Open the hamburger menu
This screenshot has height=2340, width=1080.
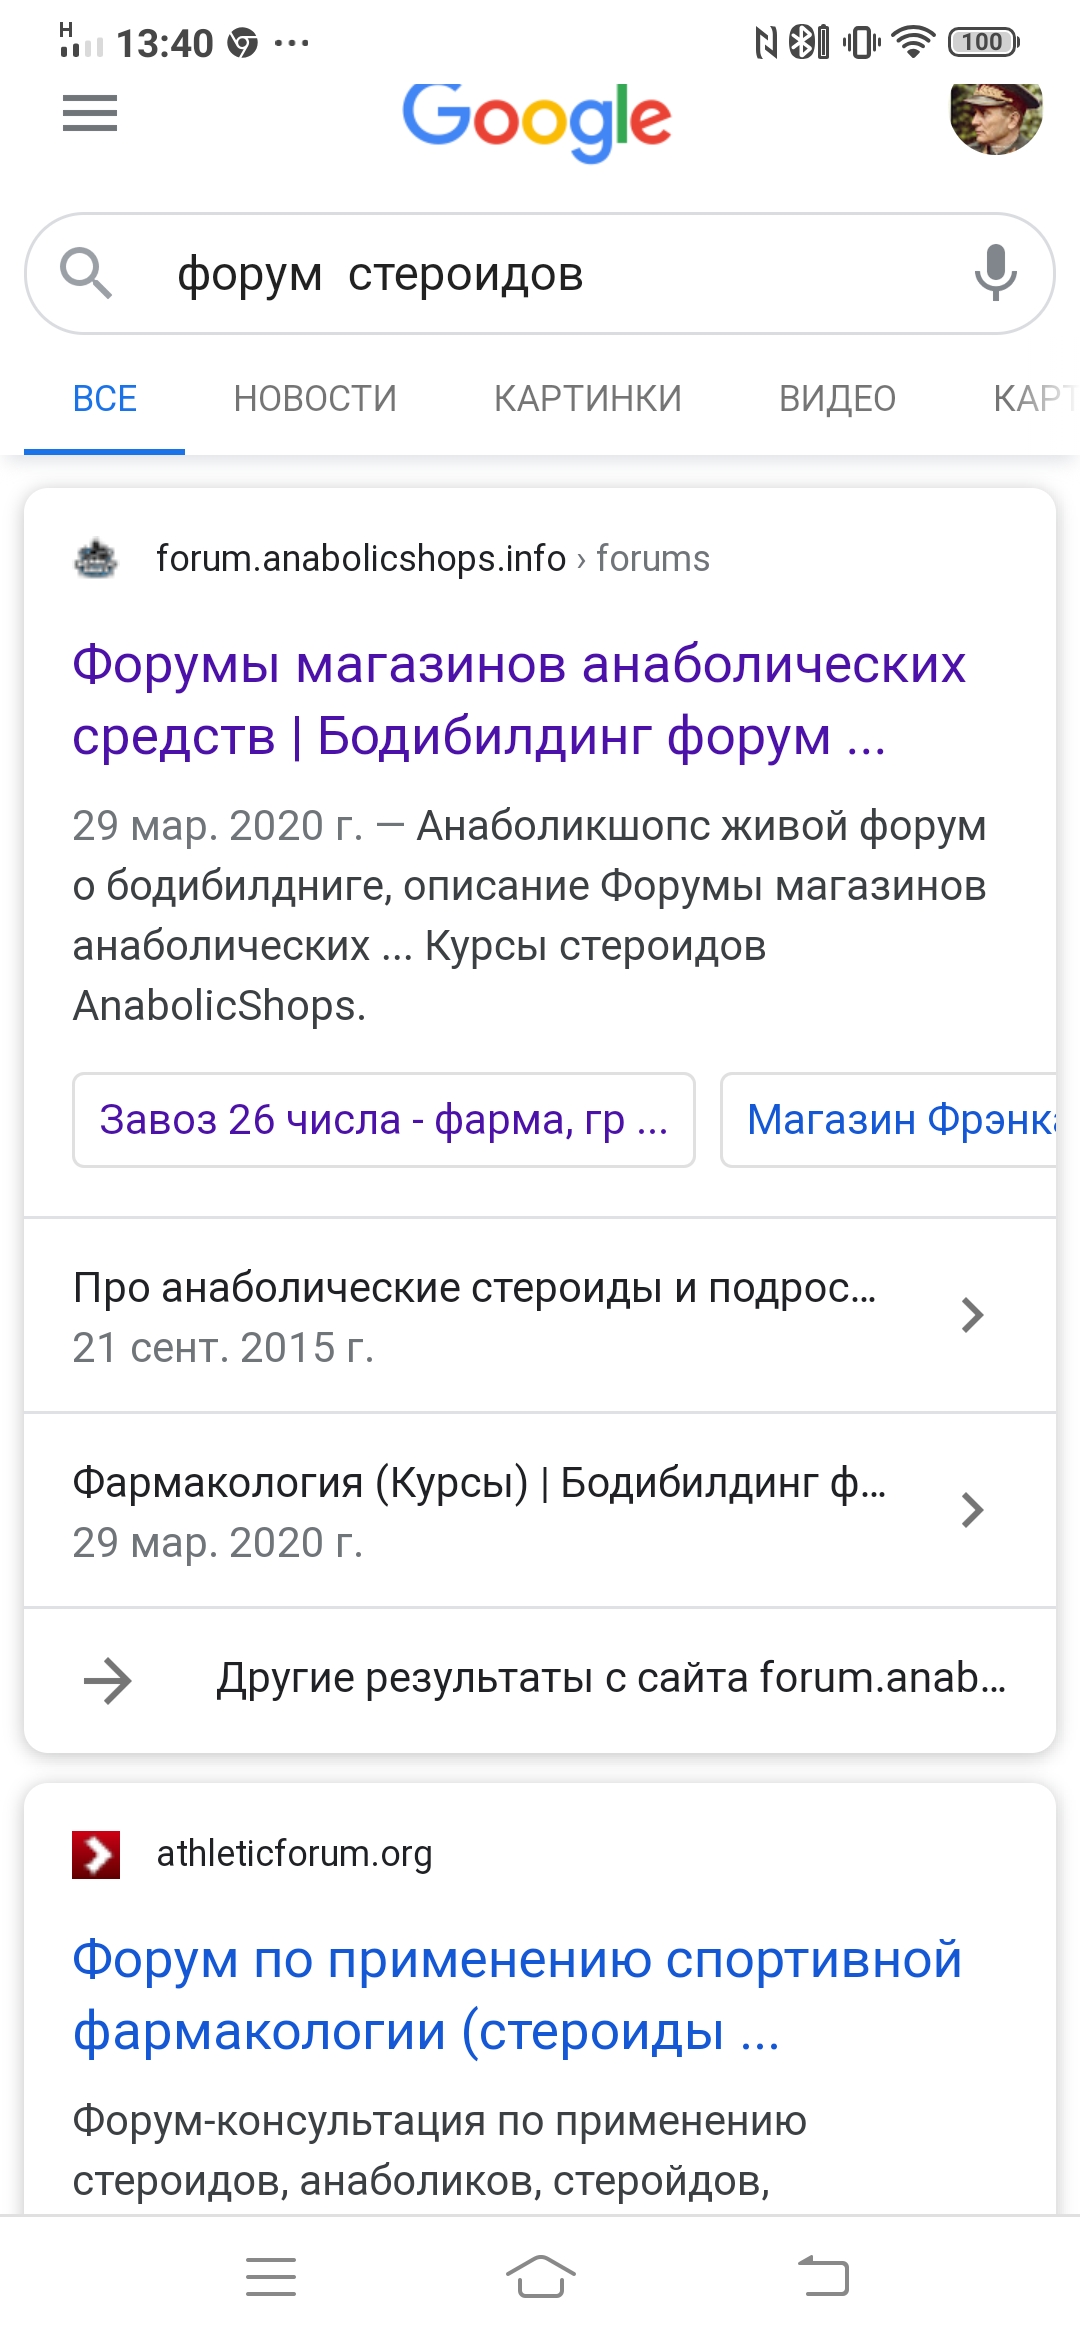pos(90,113)
